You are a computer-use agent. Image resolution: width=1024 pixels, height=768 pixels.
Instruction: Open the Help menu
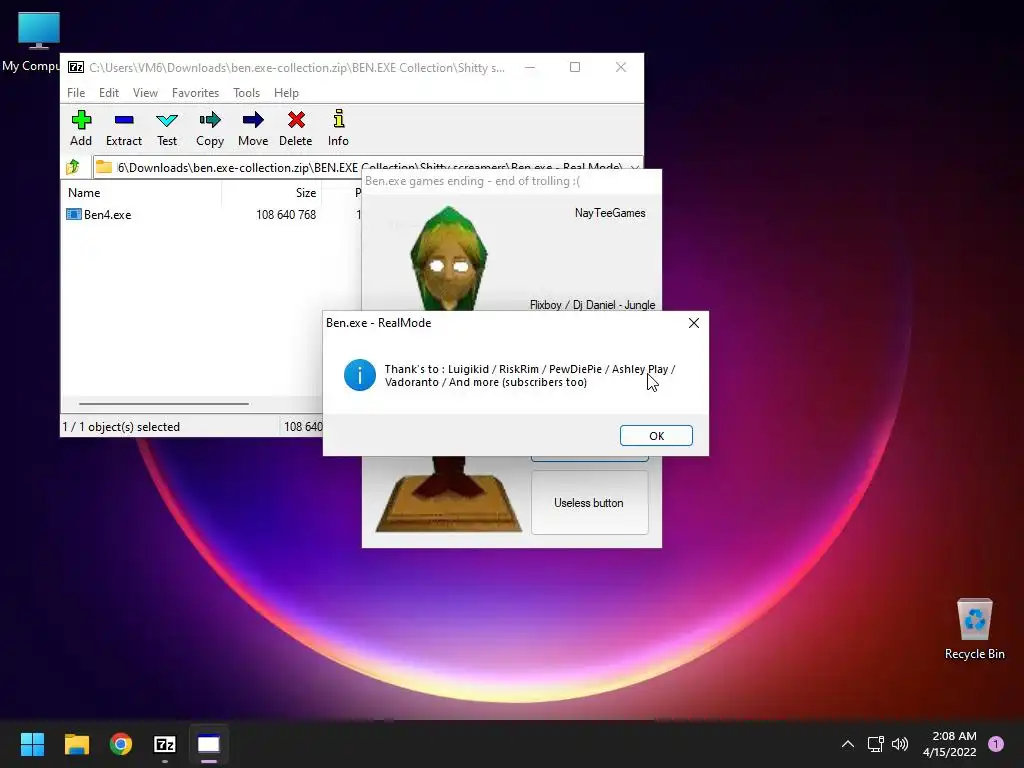pos(286,93)
